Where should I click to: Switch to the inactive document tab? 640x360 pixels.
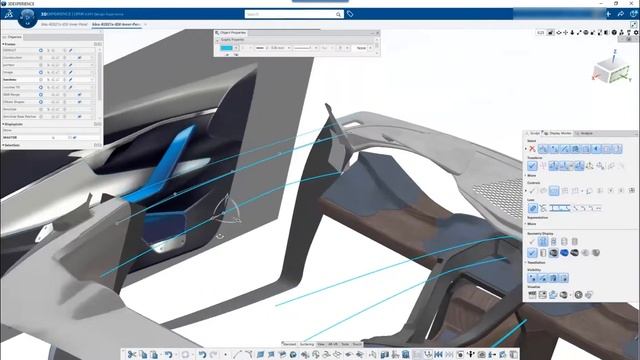coord(64,24)
